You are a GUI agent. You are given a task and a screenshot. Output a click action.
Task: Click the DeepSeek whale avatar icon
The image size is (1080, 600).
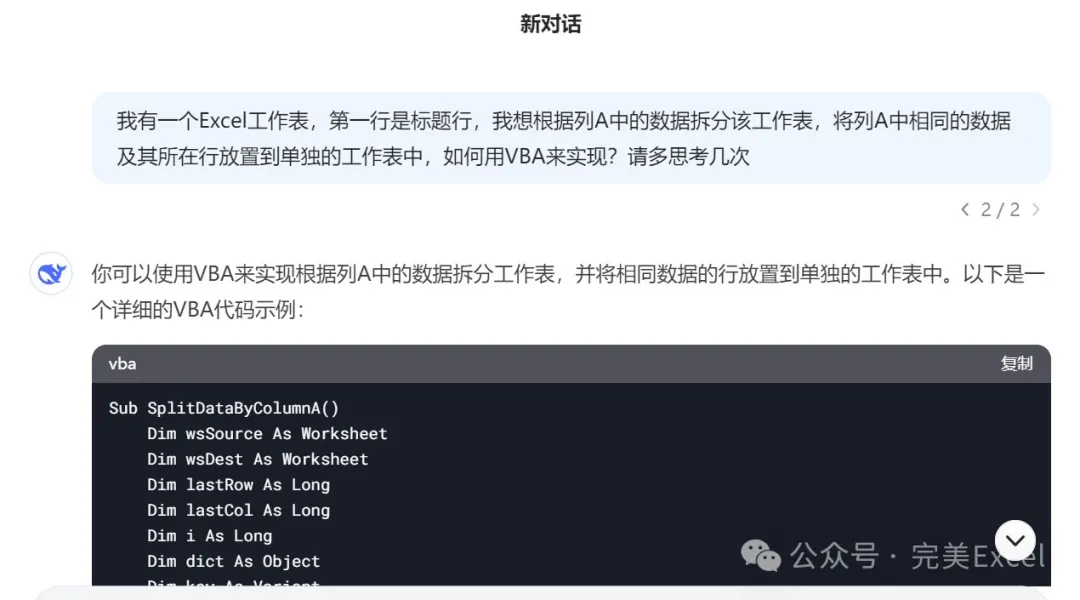pyautogui.click(x=51, y=274)
